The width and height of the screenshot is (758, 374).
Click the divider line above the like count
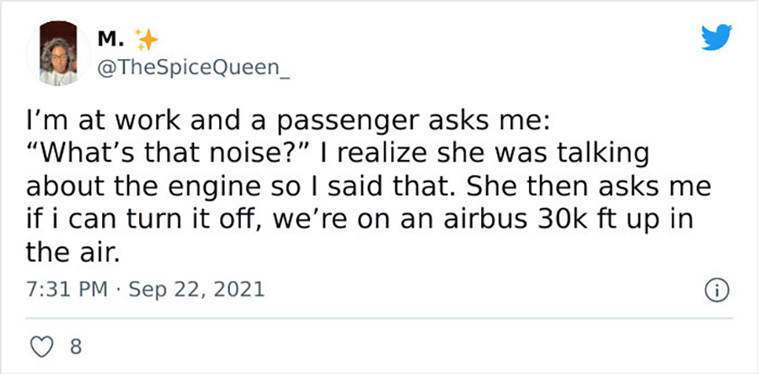tap(379, 318)
